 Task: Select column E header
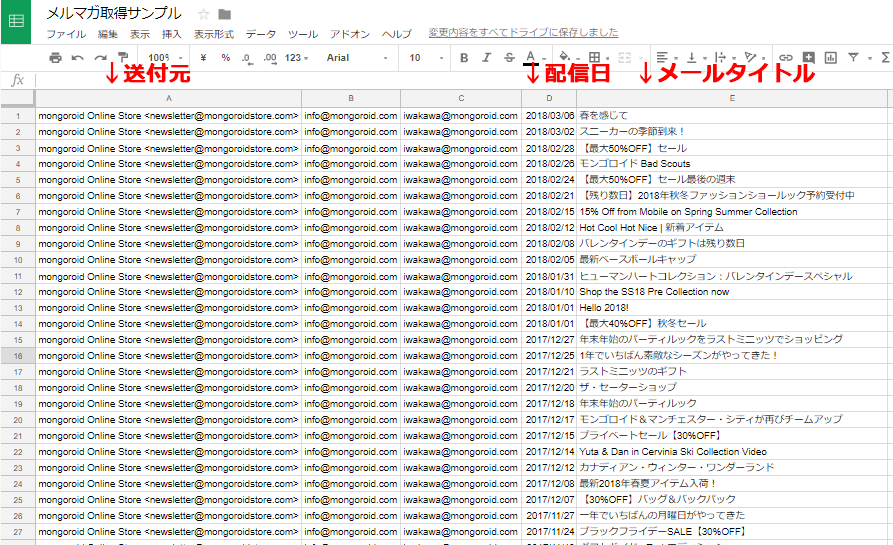[732, 98]
